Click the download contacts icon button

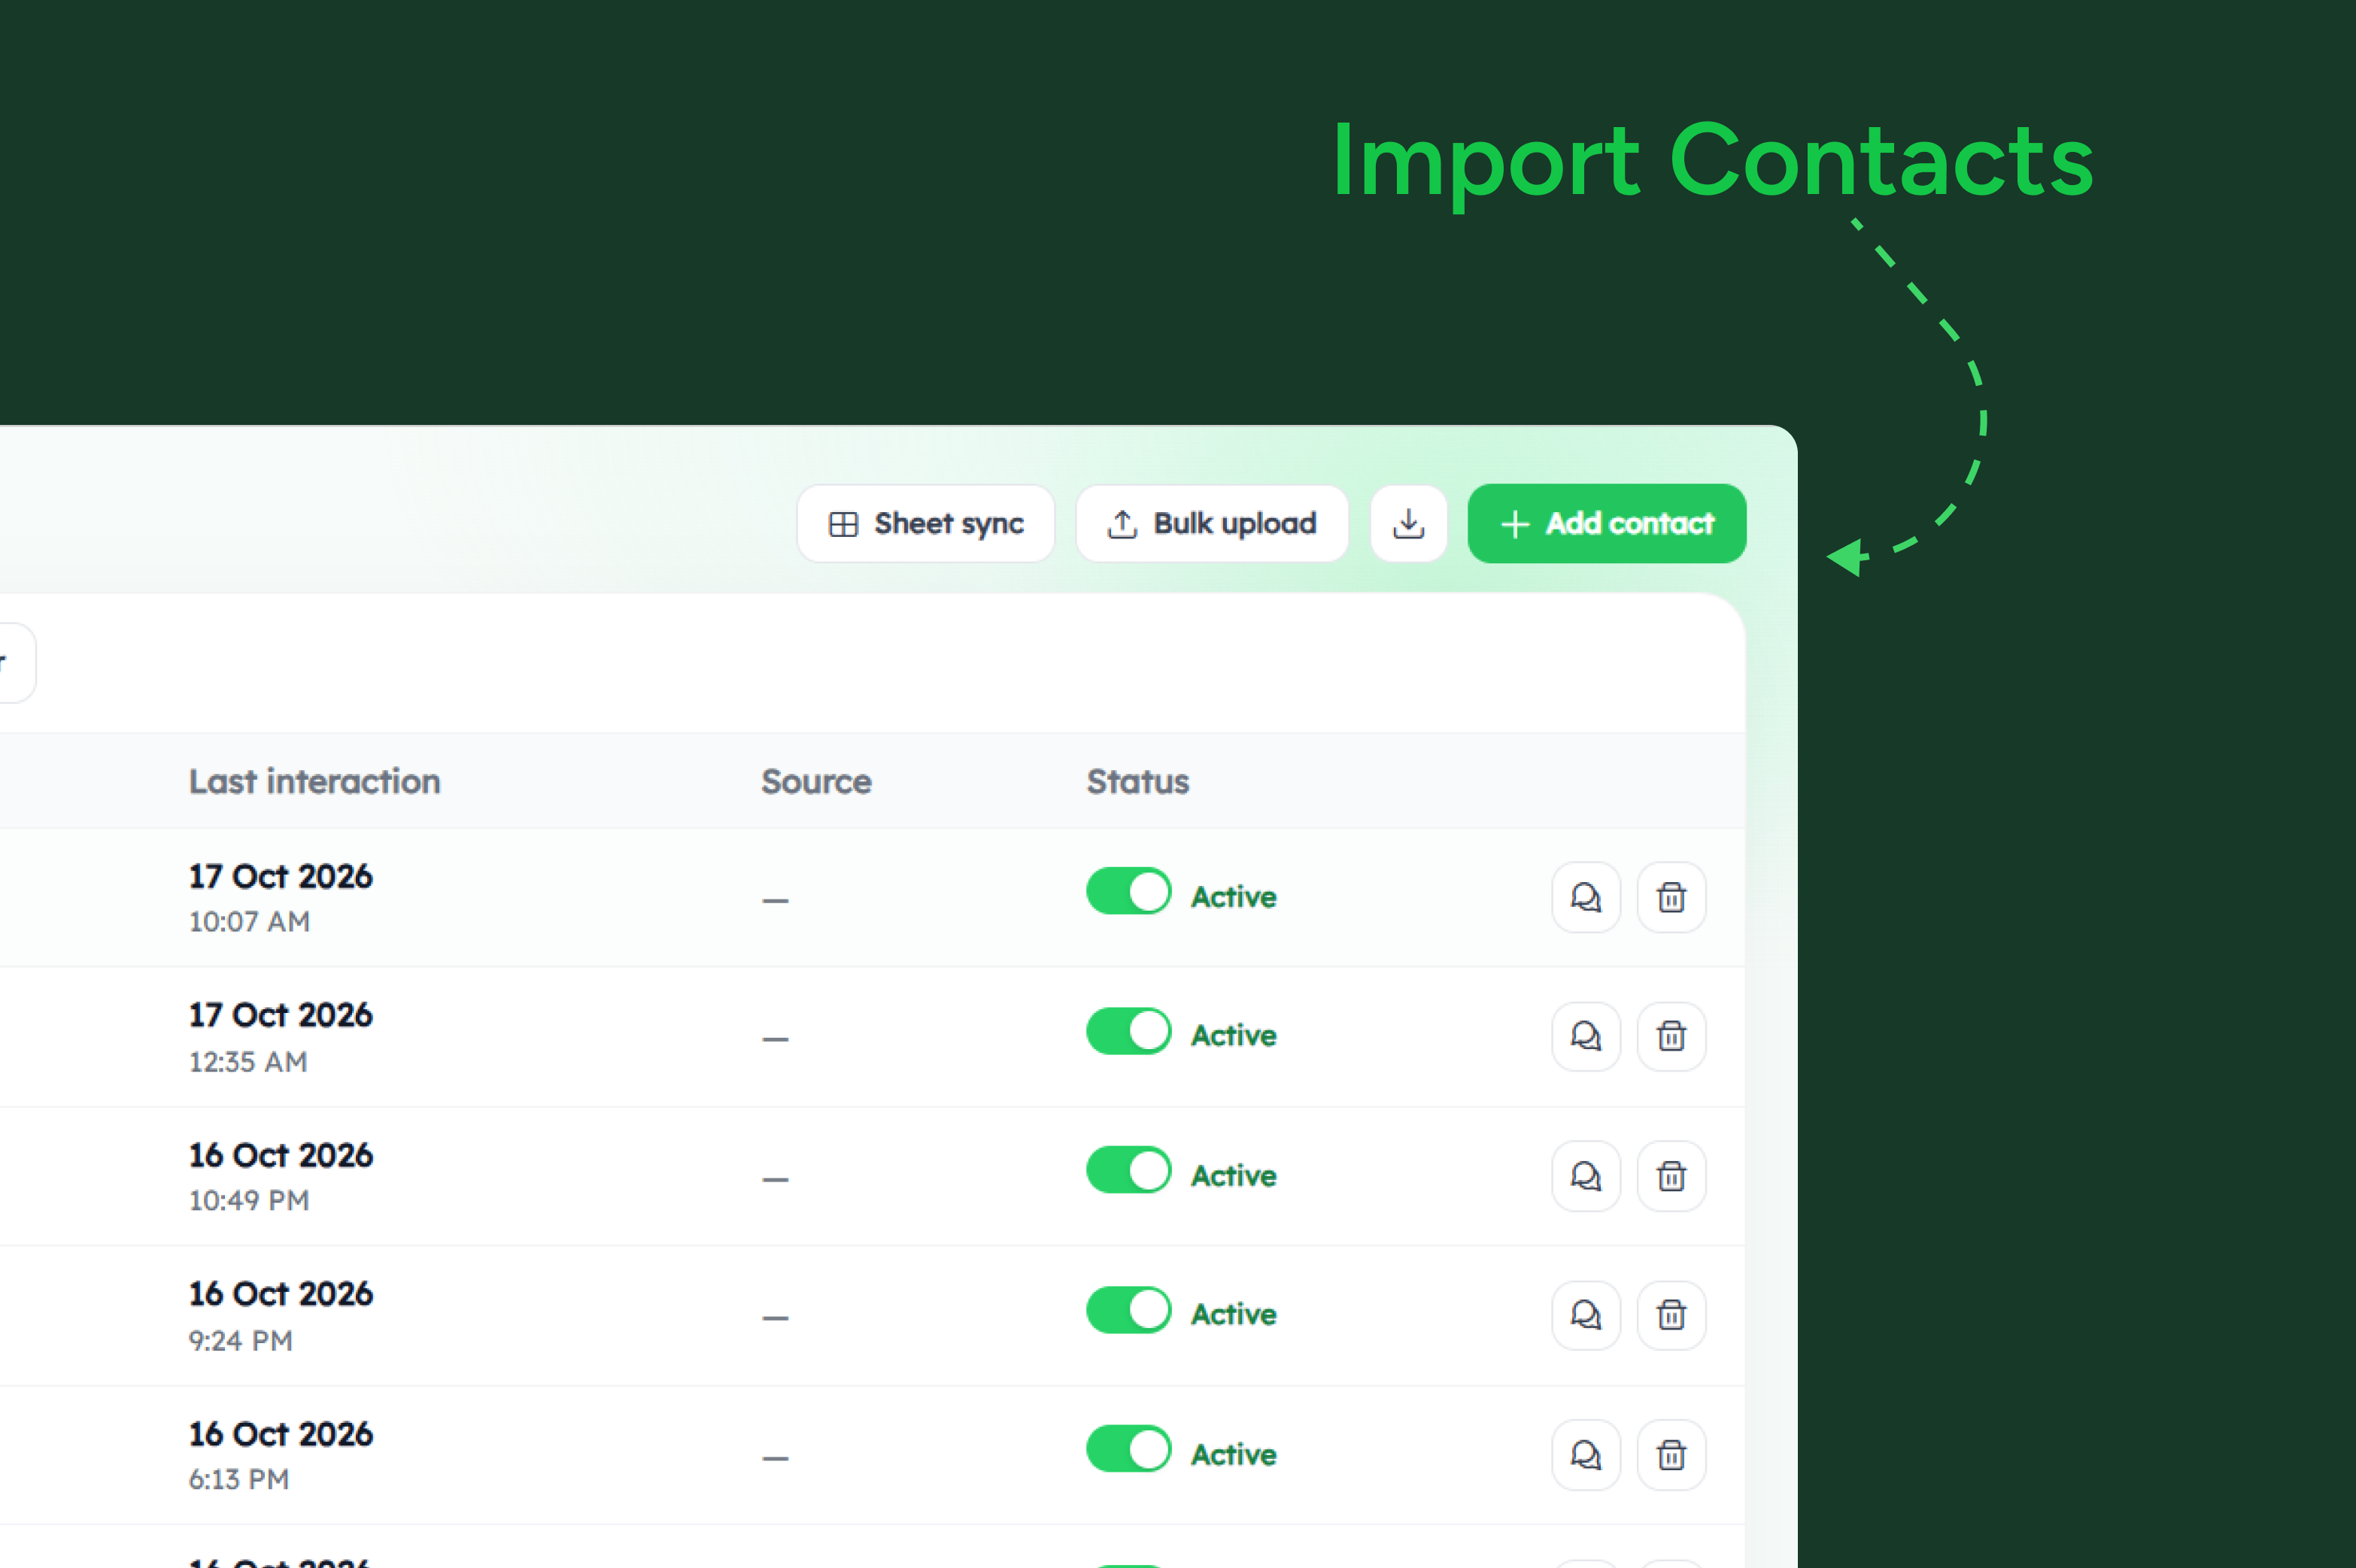[x=1408, y=524]
